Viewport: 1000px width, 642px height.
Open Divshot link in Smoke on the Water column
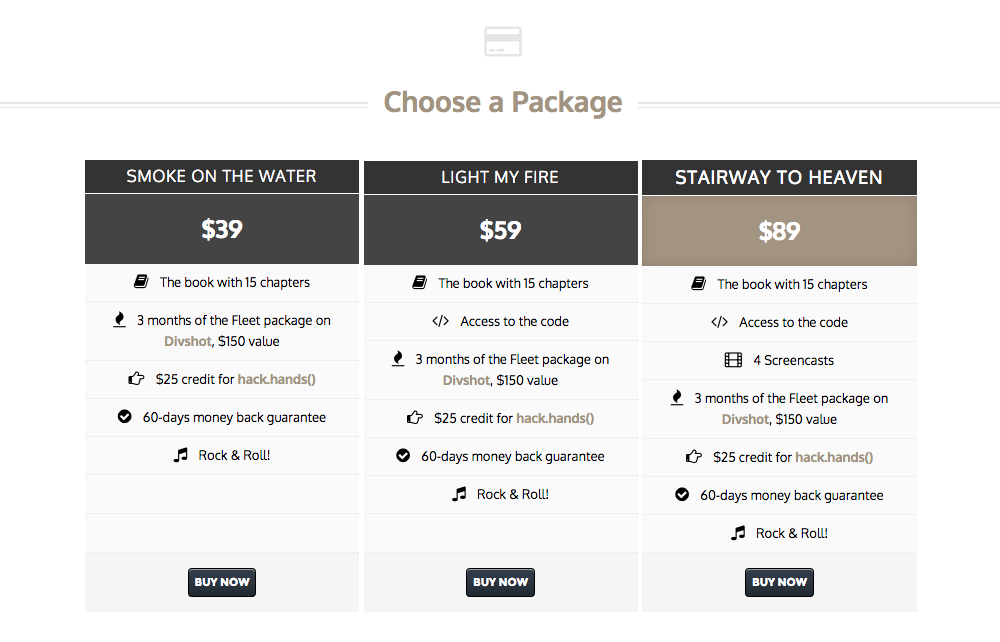(187, 341)
